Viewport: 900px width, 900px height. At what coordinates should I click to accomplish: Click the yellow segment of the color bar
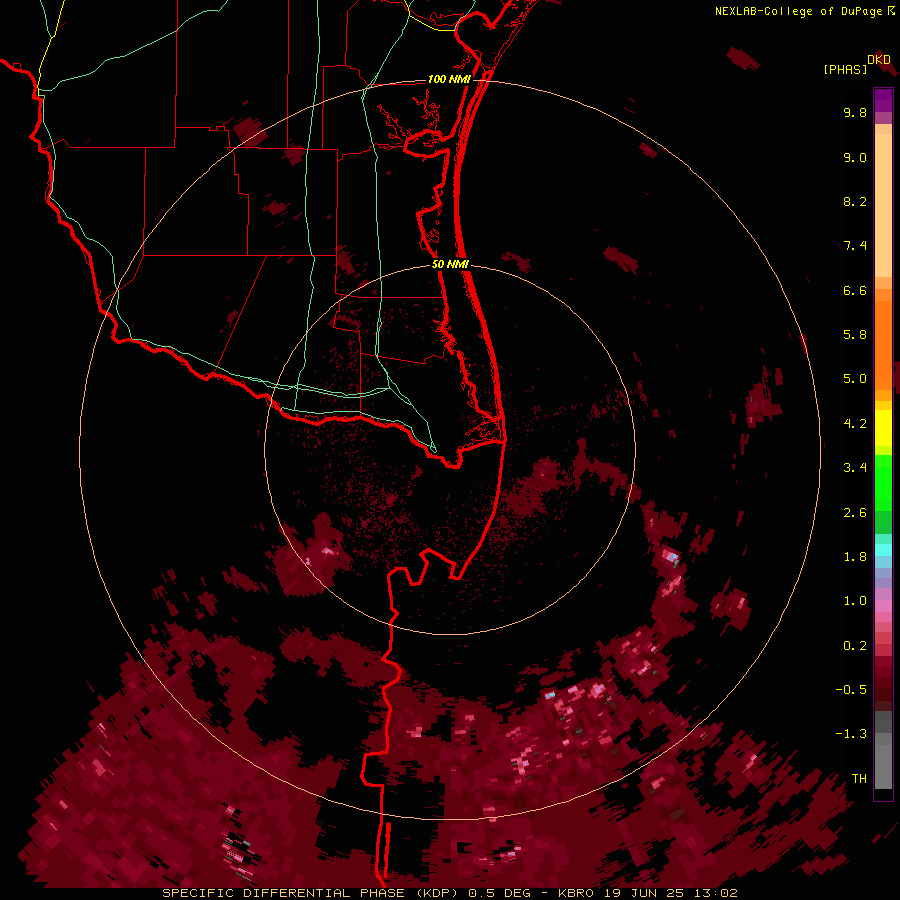(883, 428)
